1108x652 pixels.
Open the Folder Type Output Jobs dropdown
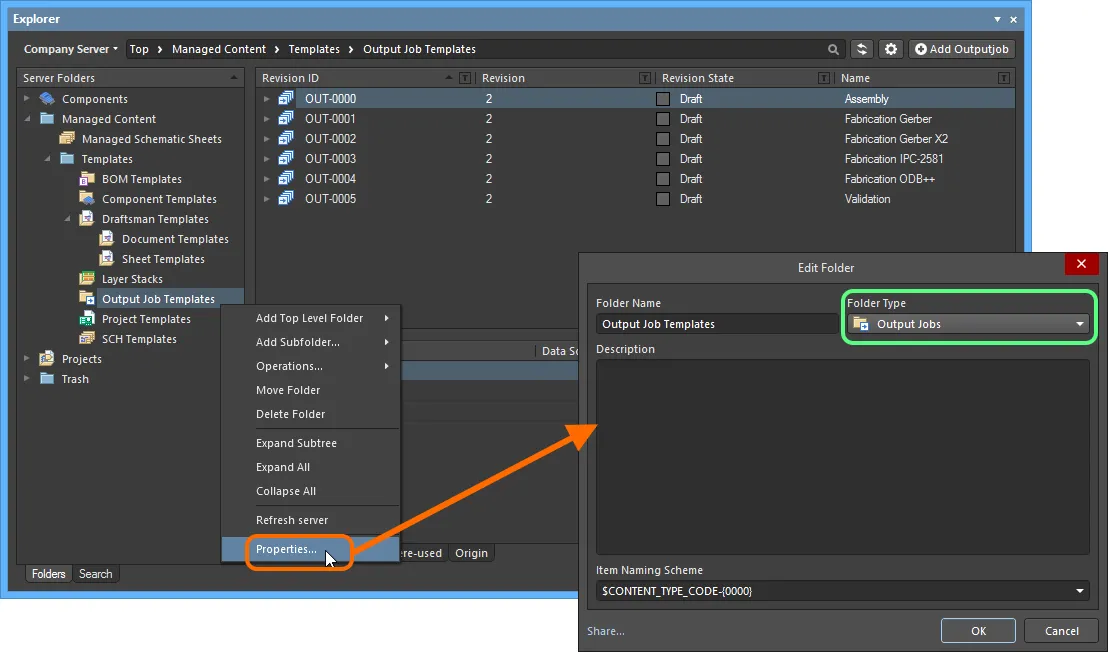968,324
